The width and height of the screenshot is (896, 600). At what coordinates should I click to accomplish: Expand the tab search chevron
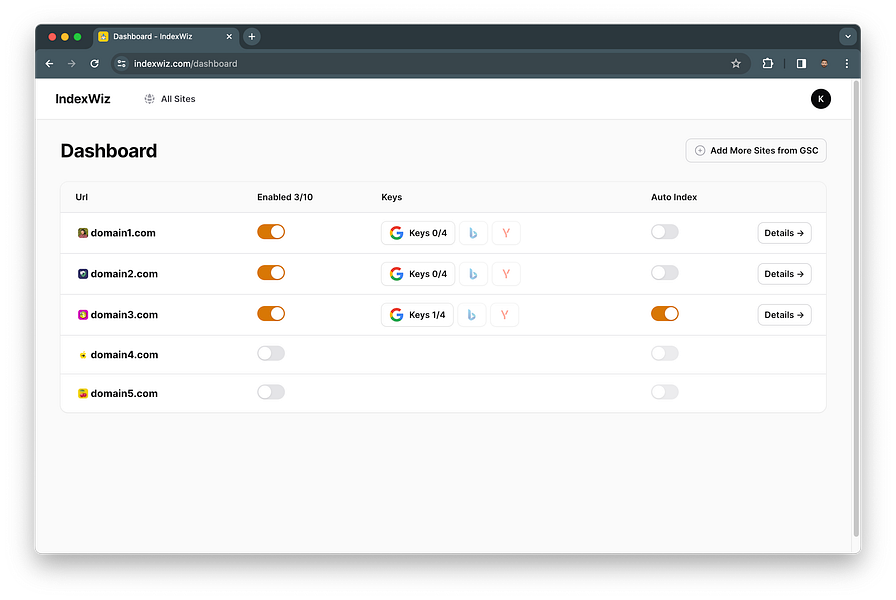tap(847, 37)
